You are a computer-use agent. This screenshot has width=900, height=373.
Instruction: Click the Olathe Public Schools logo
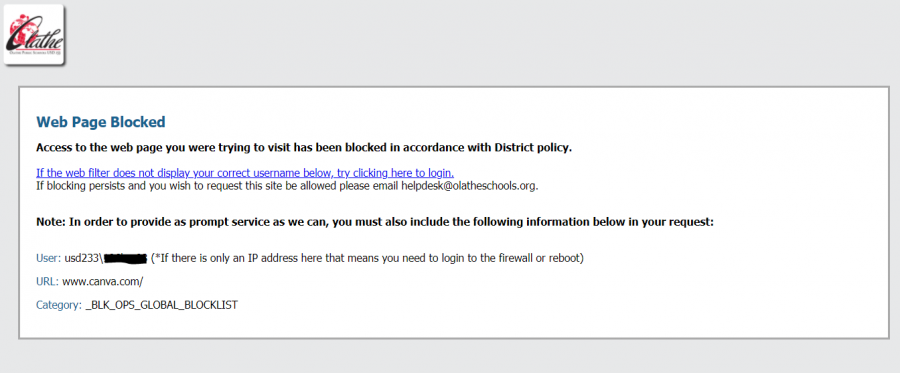(34, 34)
